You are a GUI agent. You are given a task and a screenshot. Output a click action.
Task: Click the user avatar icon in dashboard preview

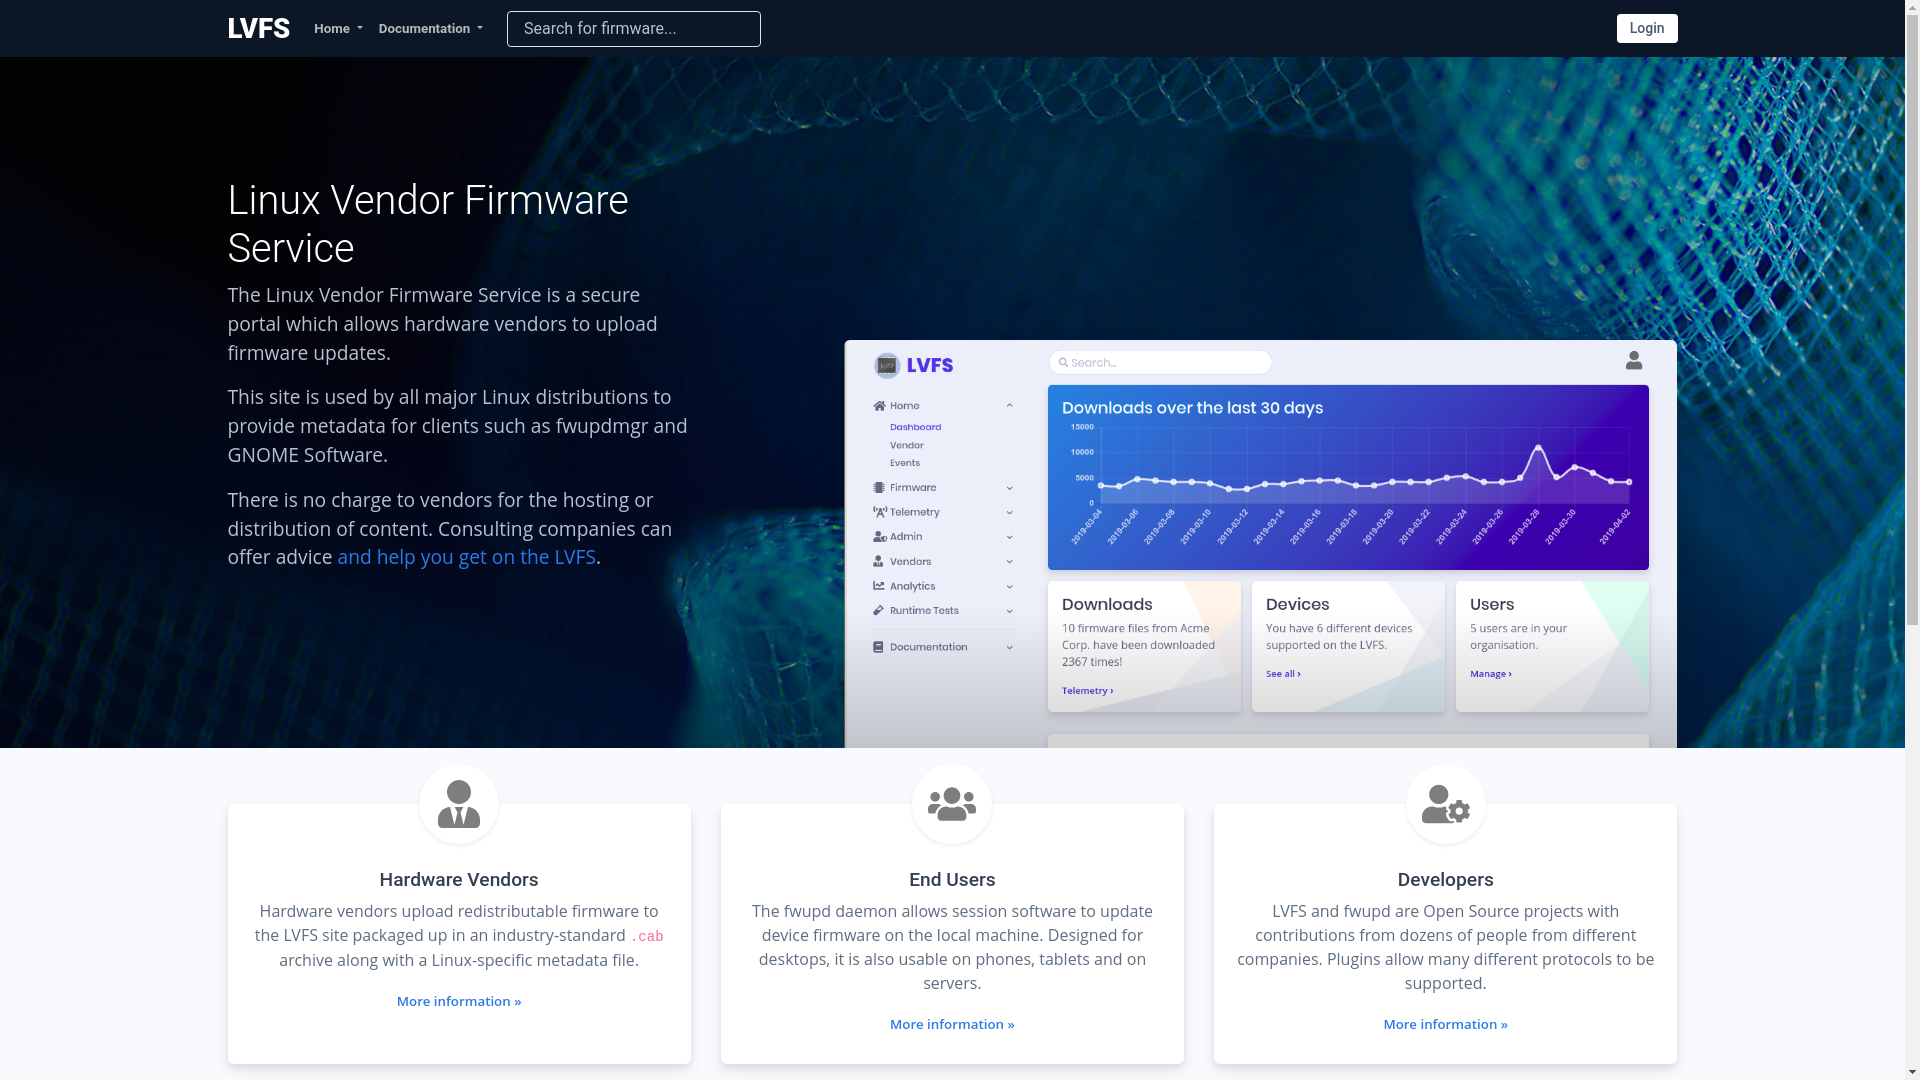1634,360
